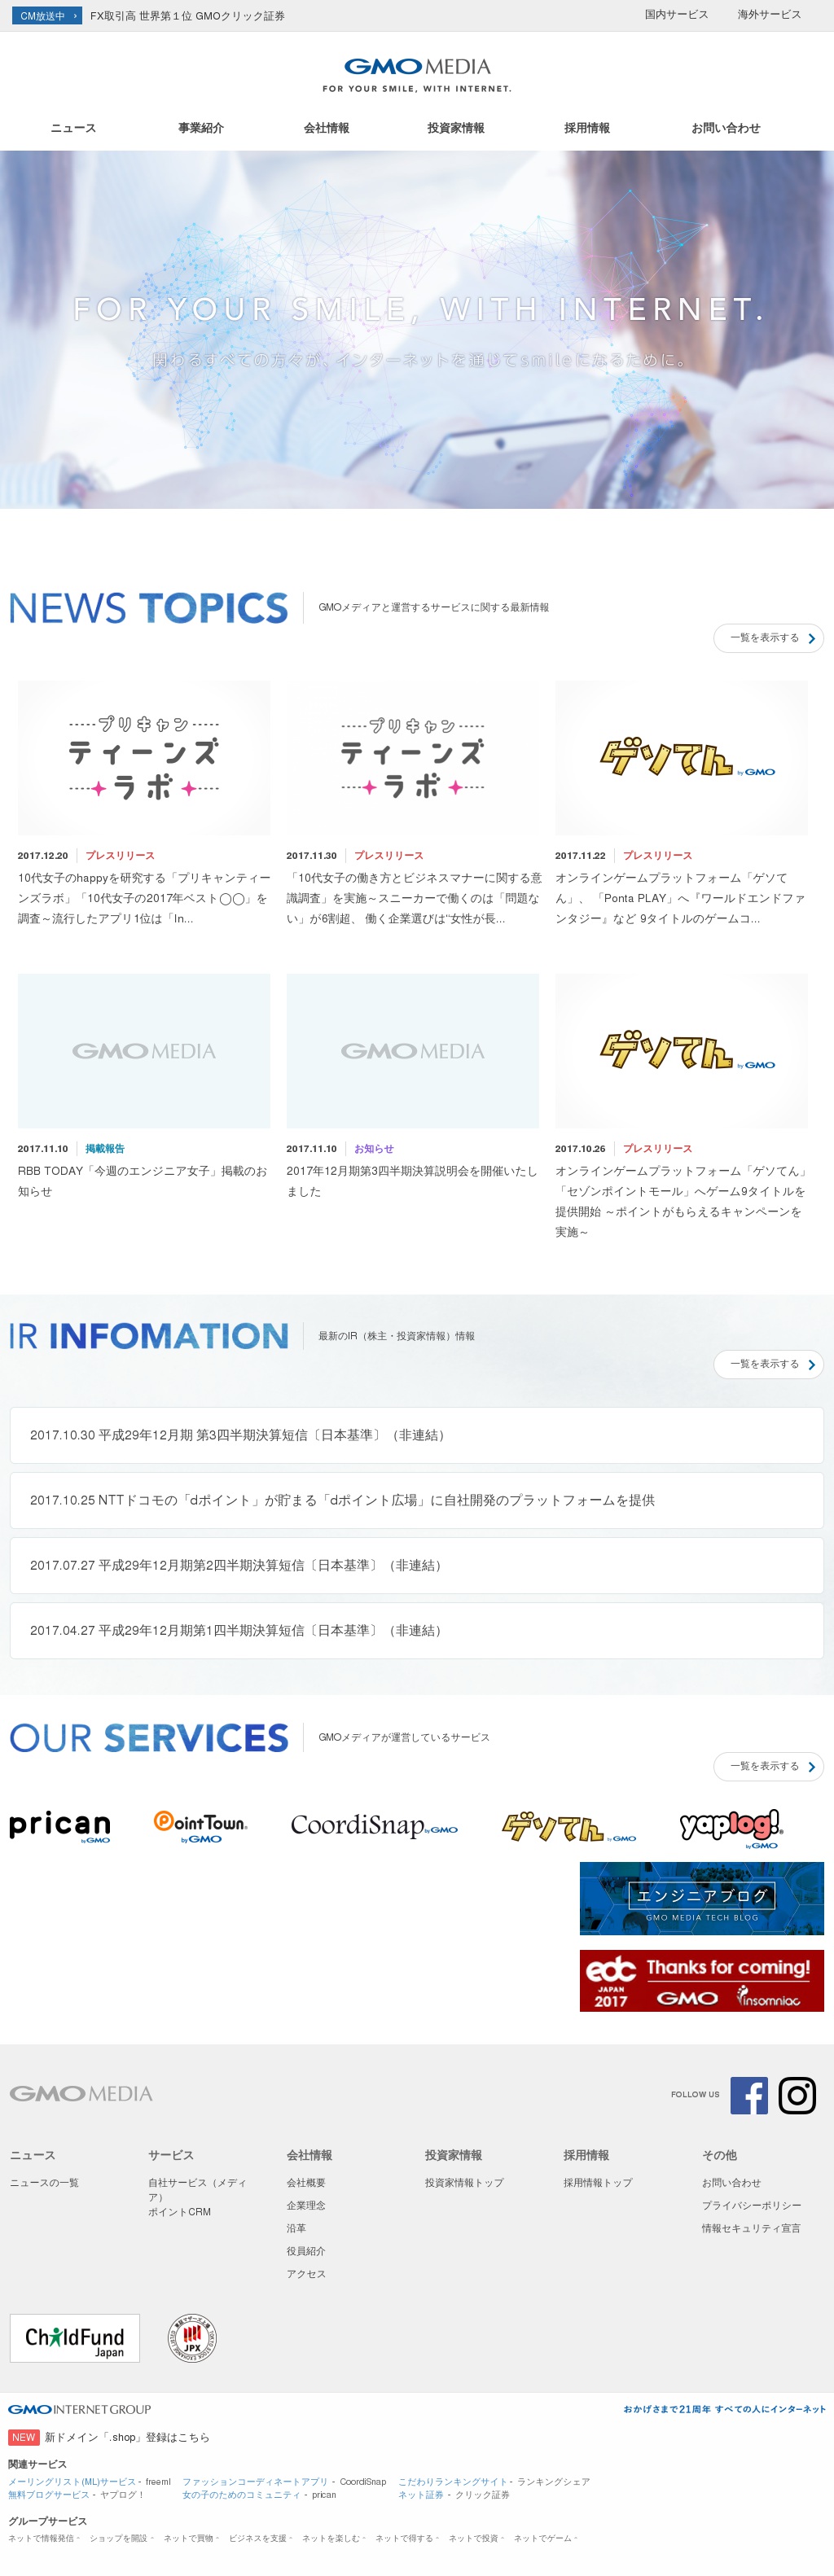Click 新ドメイン「.shop」登録はこちら link

127,2437
